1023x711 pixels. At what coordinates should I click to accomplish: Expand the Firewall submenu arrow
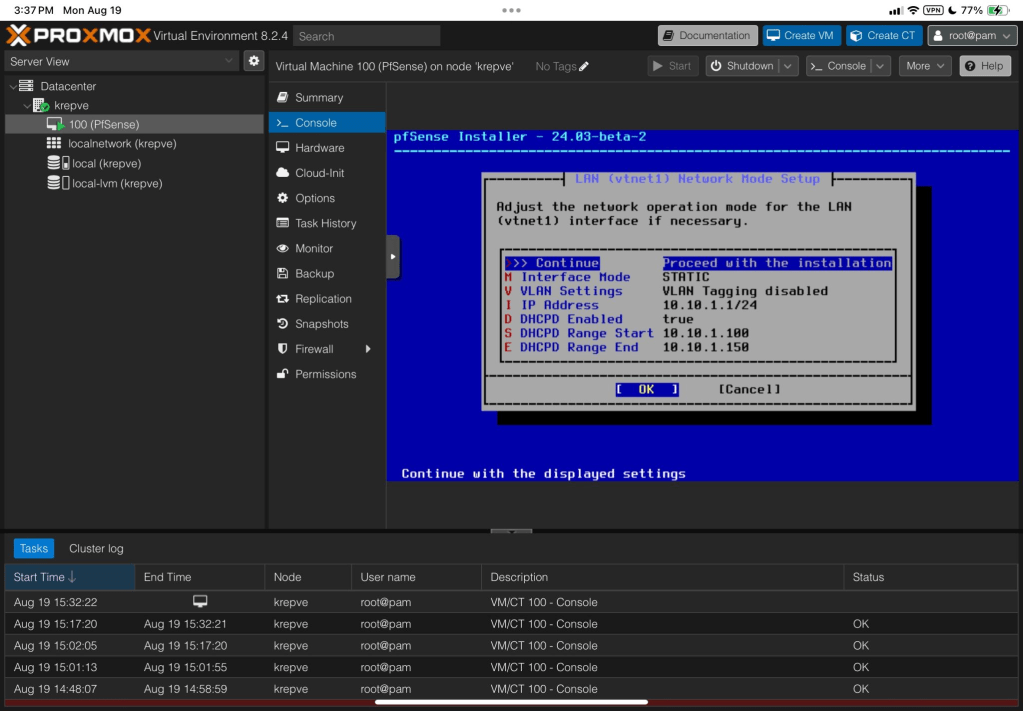pyautogui.click(x=368, y=349)
